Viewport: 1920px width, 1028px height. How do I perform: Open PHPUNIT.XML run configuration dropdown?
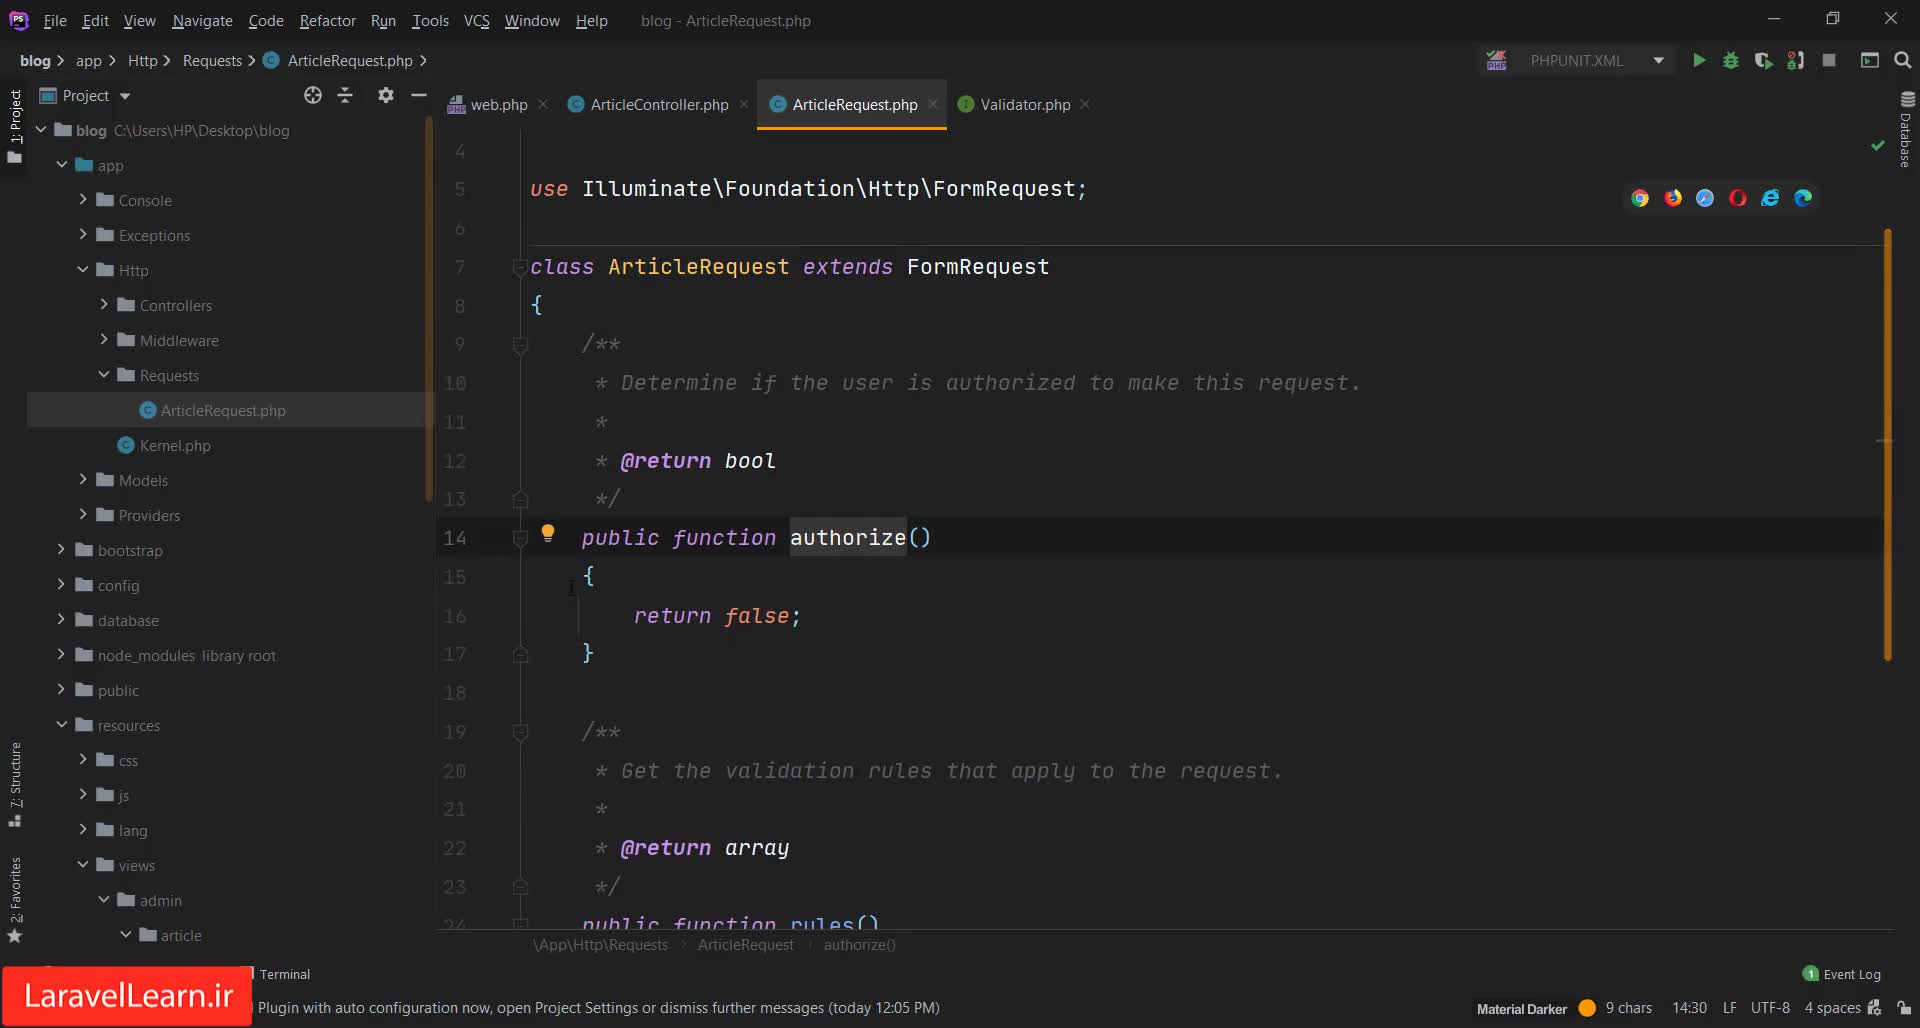[1590, 61]
